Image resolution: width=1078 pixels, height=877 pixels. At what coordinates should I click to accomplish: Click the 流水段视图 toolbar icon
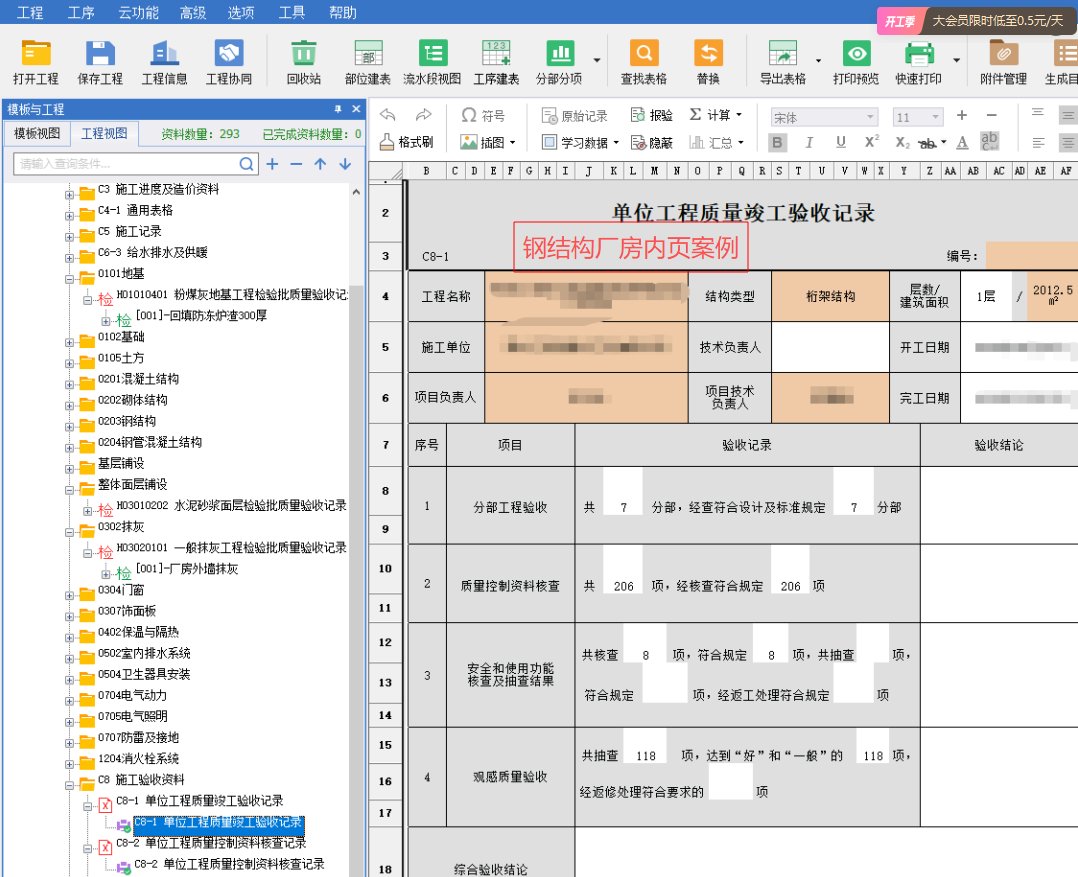(434, 60)
